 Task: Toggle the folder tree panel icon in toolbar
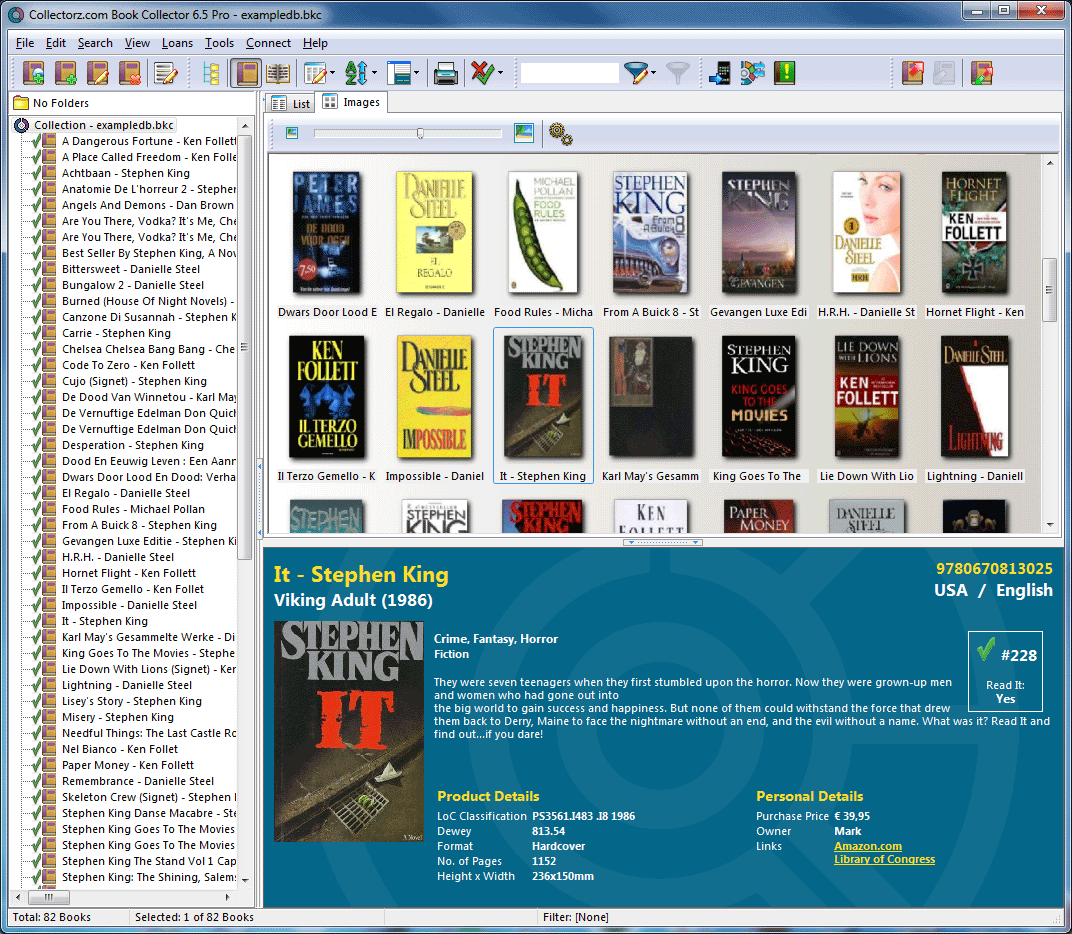point(212,72)
